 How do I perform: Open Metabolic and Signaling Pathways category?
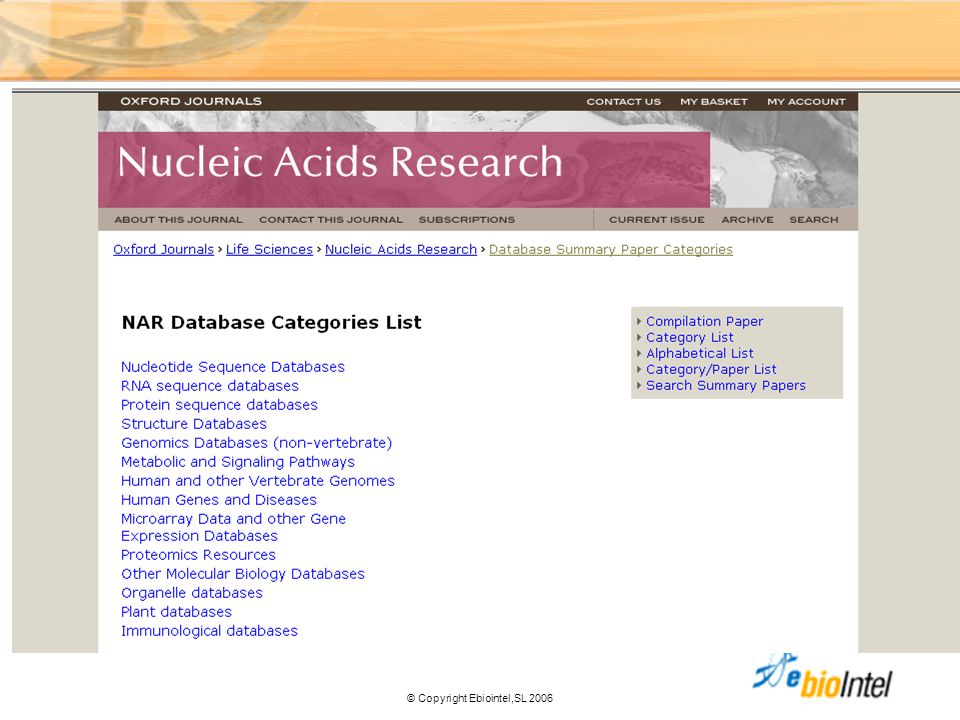coord(238,462)
